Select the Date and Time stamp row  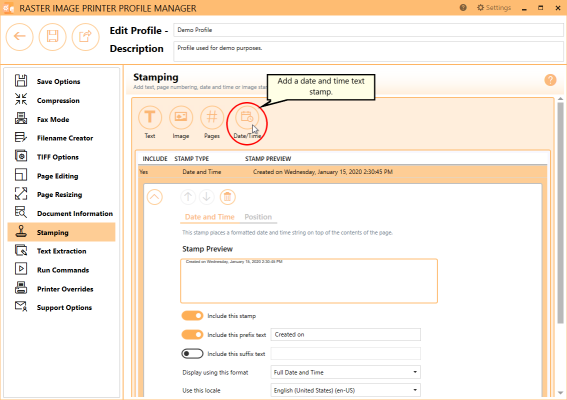coord(342,172)
